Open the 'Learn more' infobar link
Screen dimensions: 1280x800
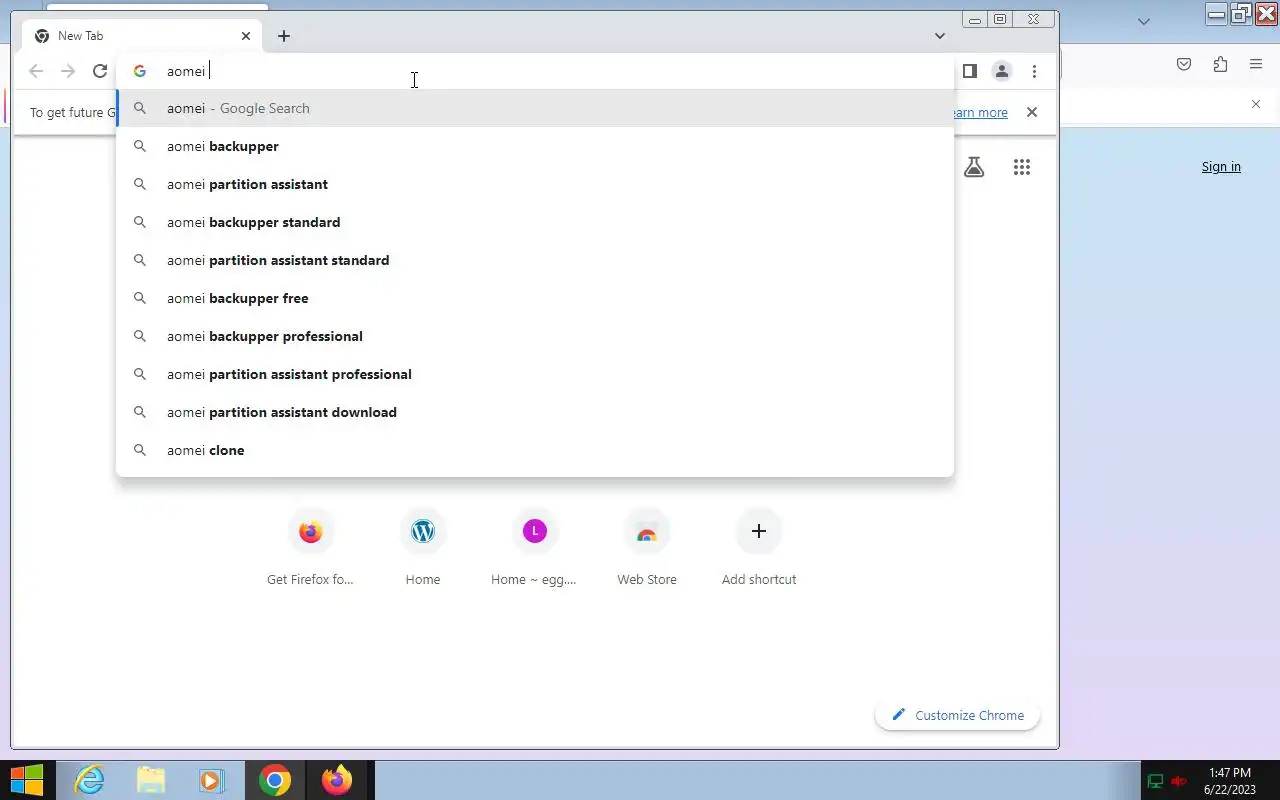click(980, 113)
